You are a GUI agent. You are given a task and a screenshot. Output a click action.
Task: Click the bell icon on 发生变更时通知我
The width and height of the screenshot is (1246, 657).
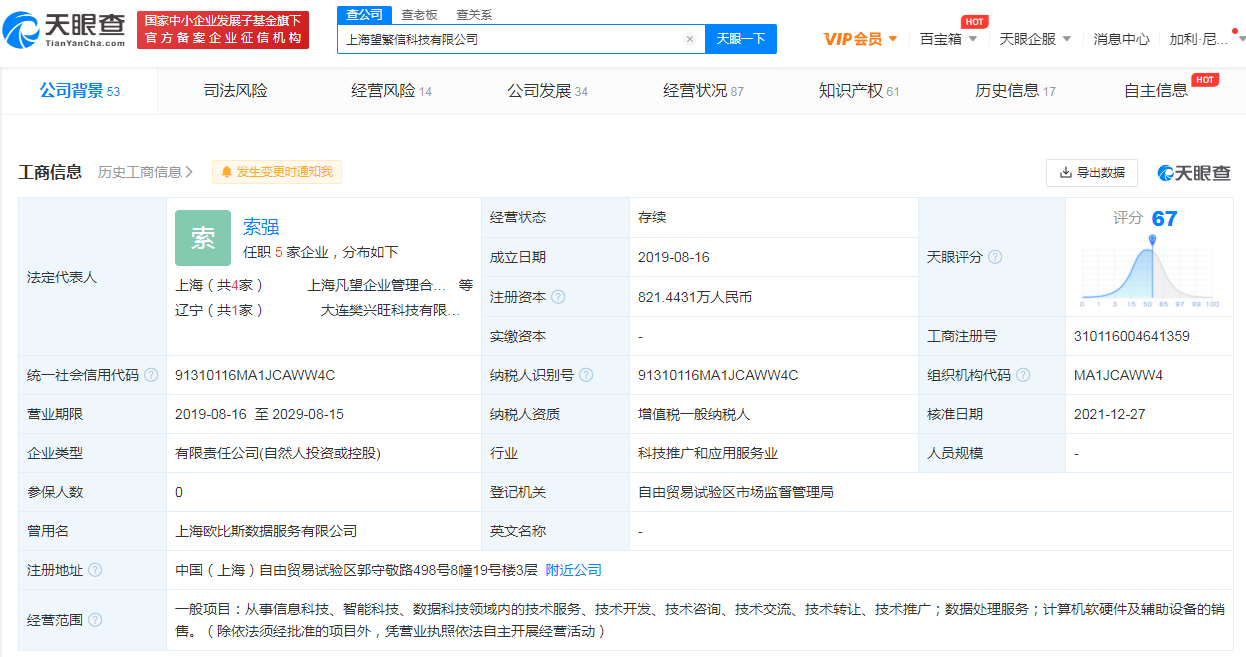coord(227,172)
